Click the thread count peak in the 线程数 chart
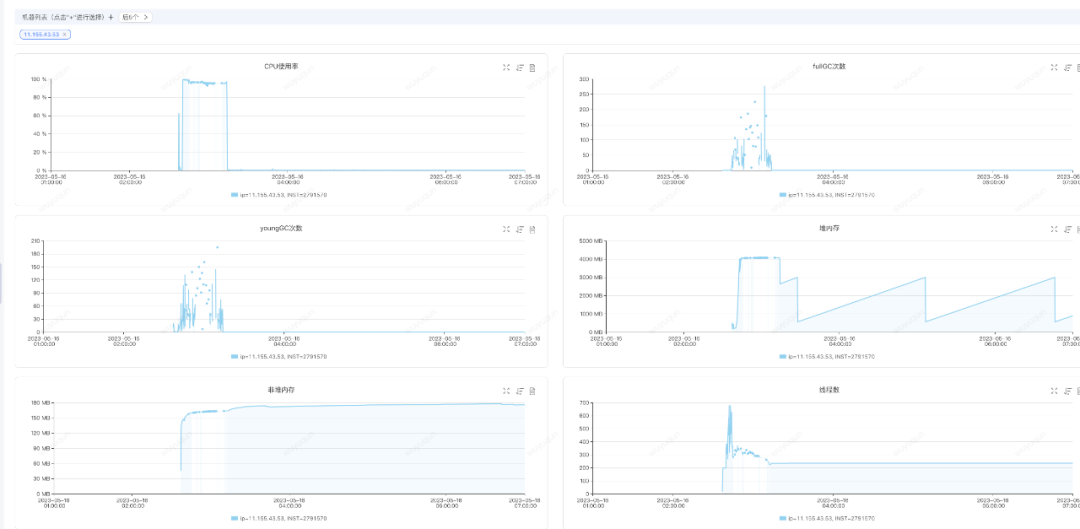 pyautogui.click(x=729, y=407)
